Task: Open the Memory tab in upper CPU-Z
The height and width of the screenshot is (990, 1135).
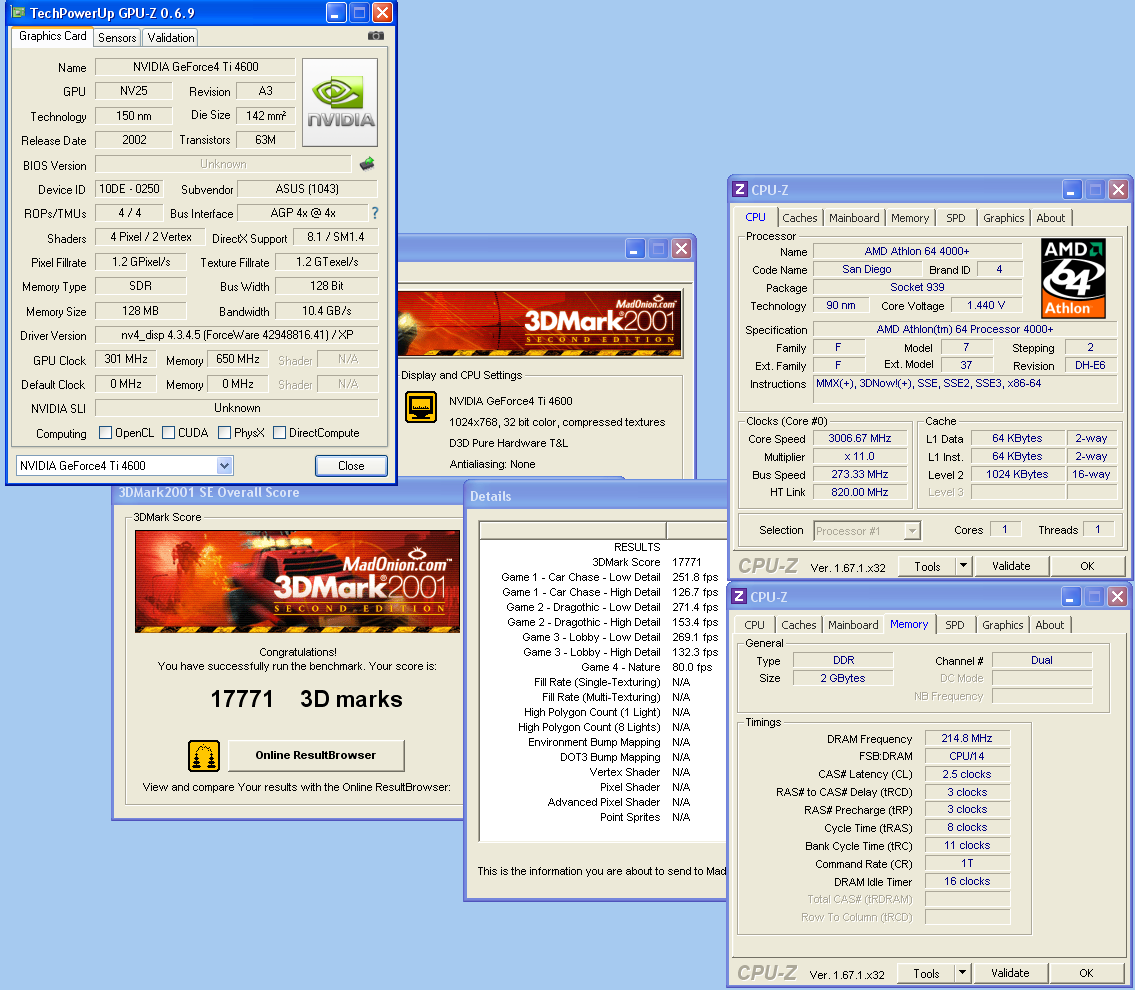Action: [910, 218]
